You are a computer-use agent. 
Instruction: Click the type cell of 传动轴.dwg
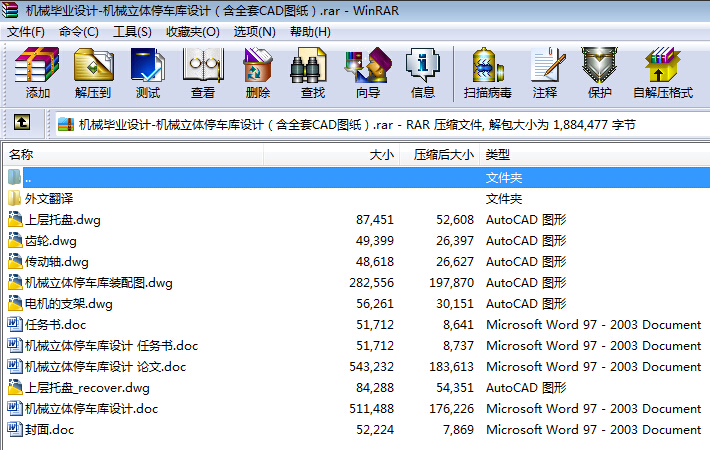(x=526, y=261)
